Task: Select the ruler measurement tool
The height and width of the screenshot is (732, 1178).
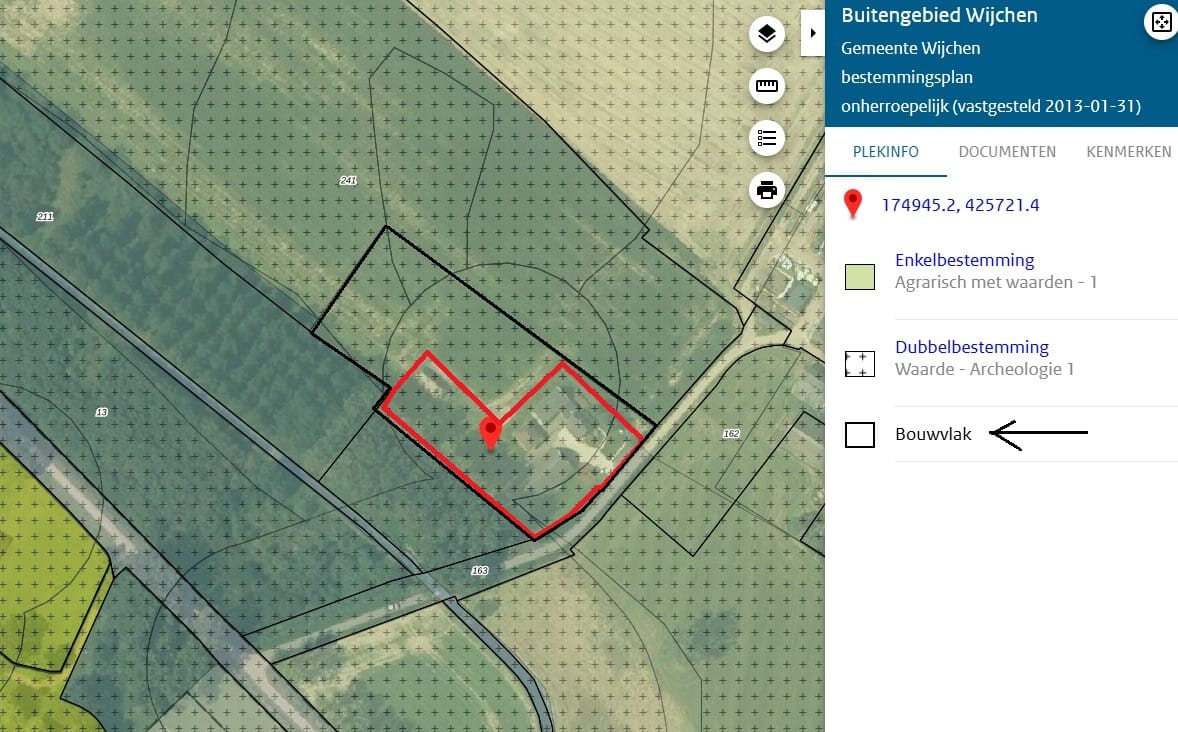Action: (766, 86)
